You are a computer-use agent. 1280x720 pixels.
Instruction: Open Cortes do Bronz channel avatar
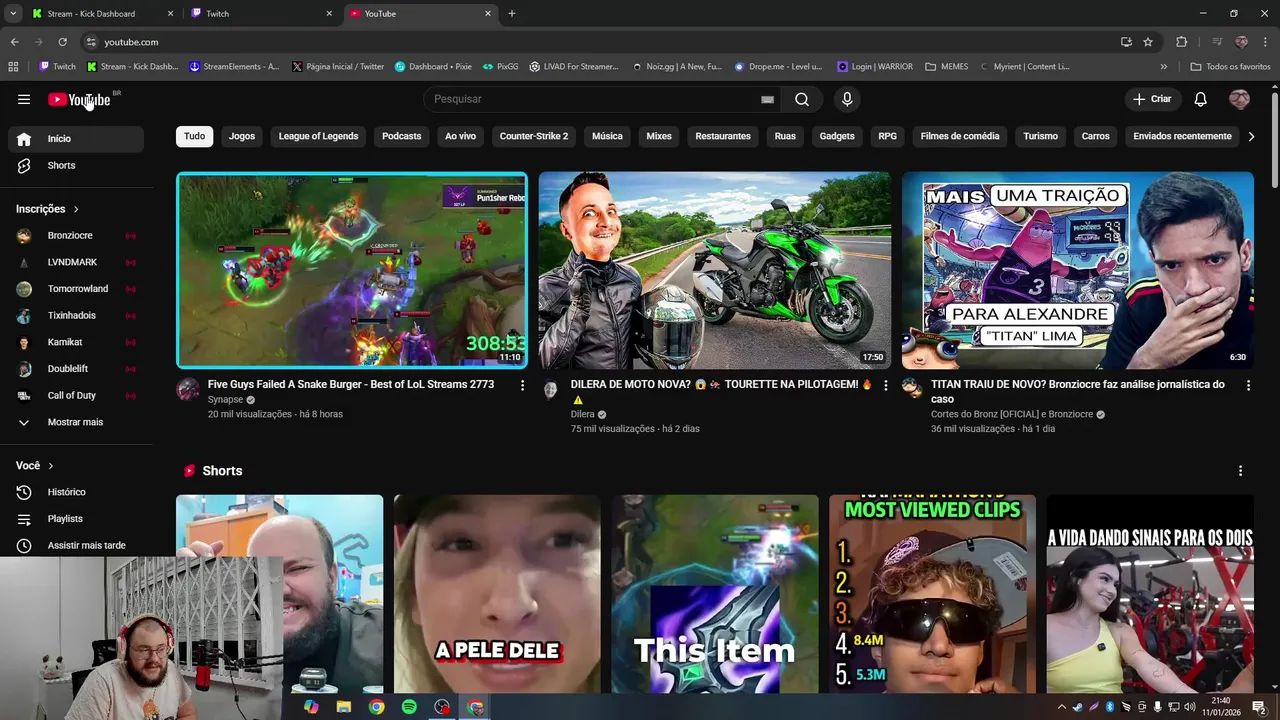tap(912, 390)
